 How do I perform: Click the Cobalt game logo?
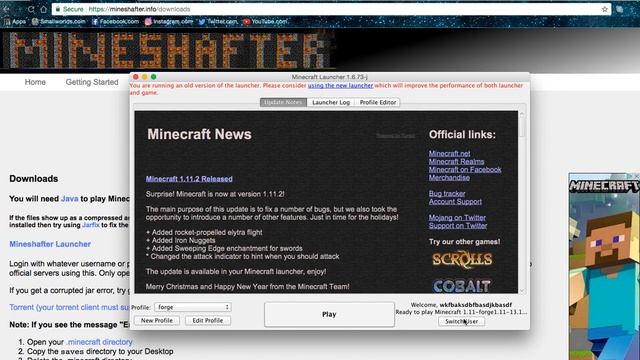click(462, 286)
